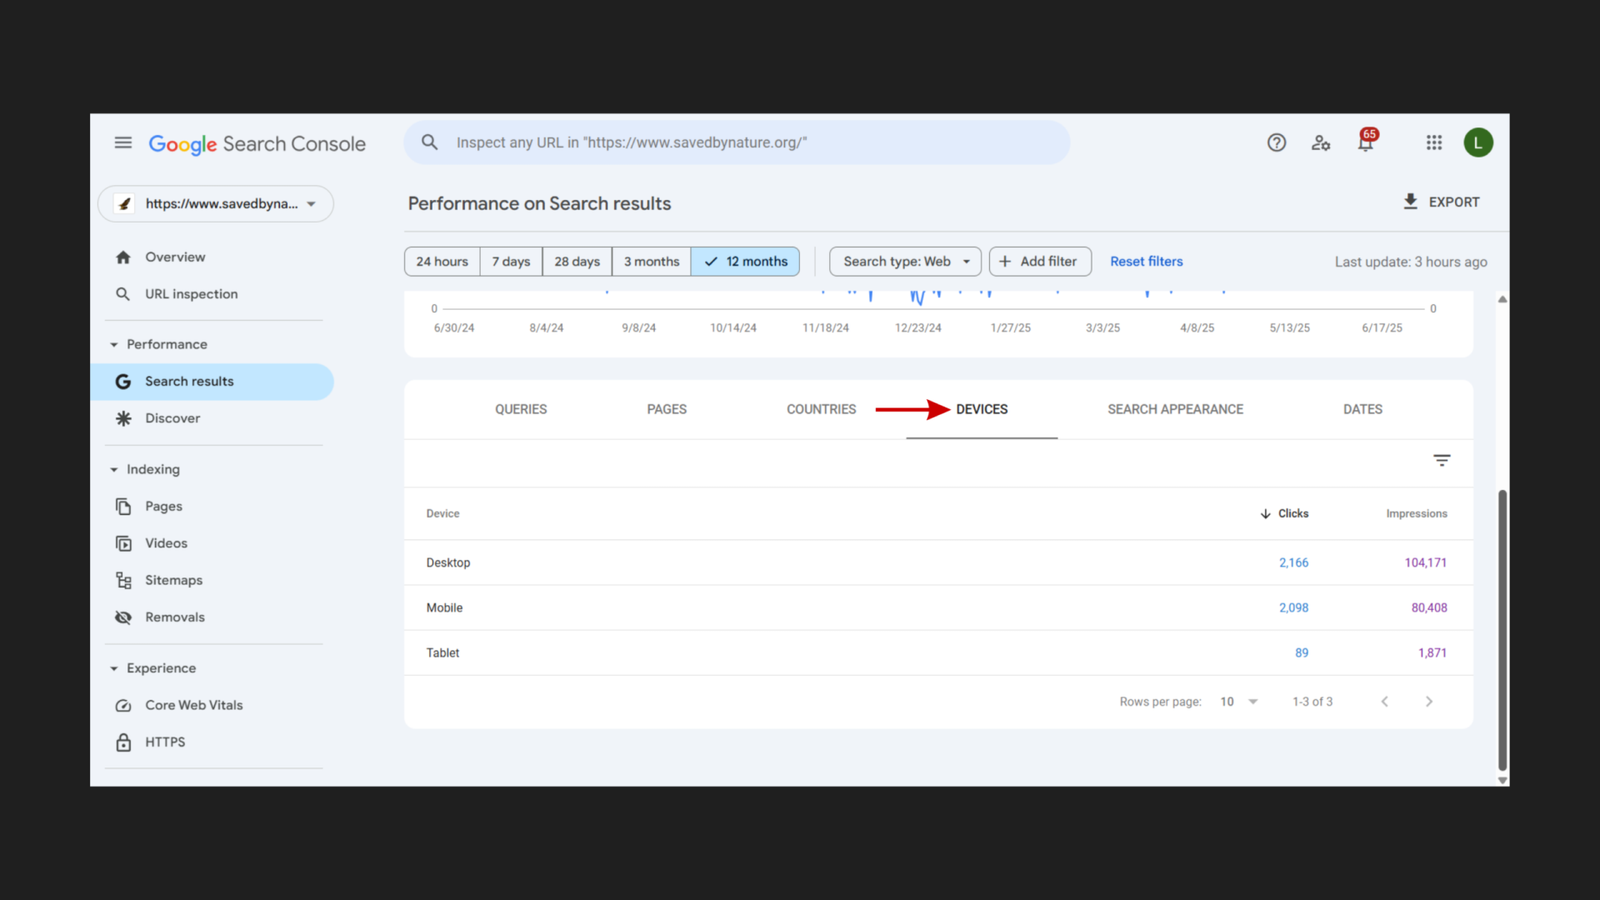Collapse the Indexing section

pos(114,469)
